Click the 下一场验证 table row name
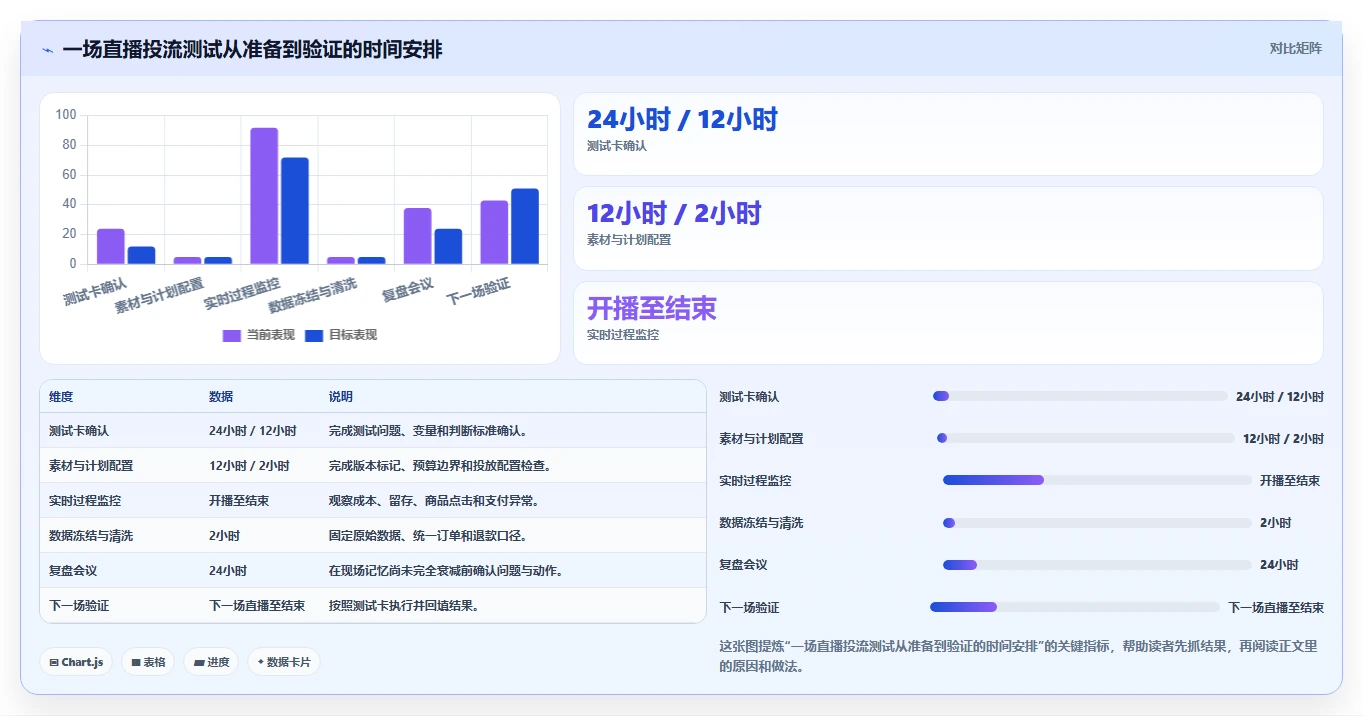The image size is (1363, 716). click(x=79, y=606)
